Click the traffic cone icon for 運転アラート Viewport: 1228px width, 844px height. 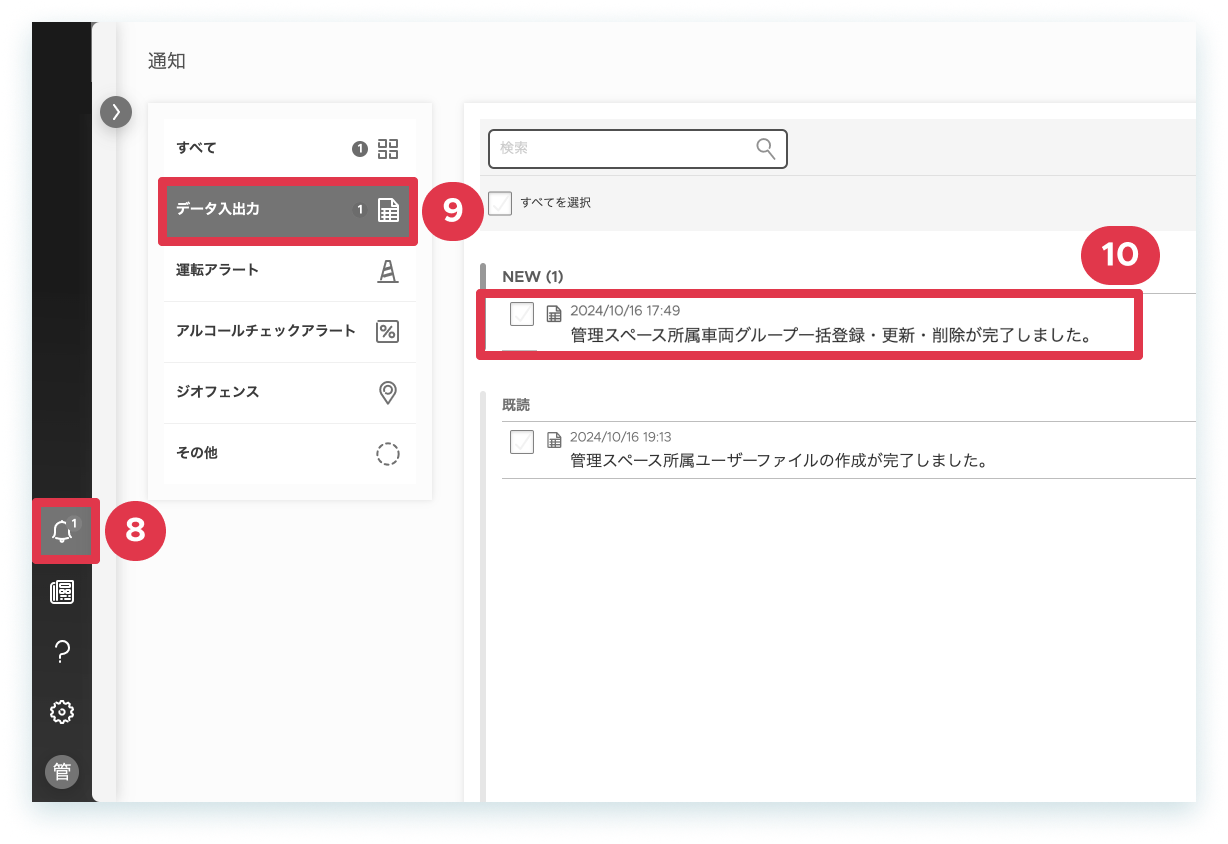(x=387, y=271)
